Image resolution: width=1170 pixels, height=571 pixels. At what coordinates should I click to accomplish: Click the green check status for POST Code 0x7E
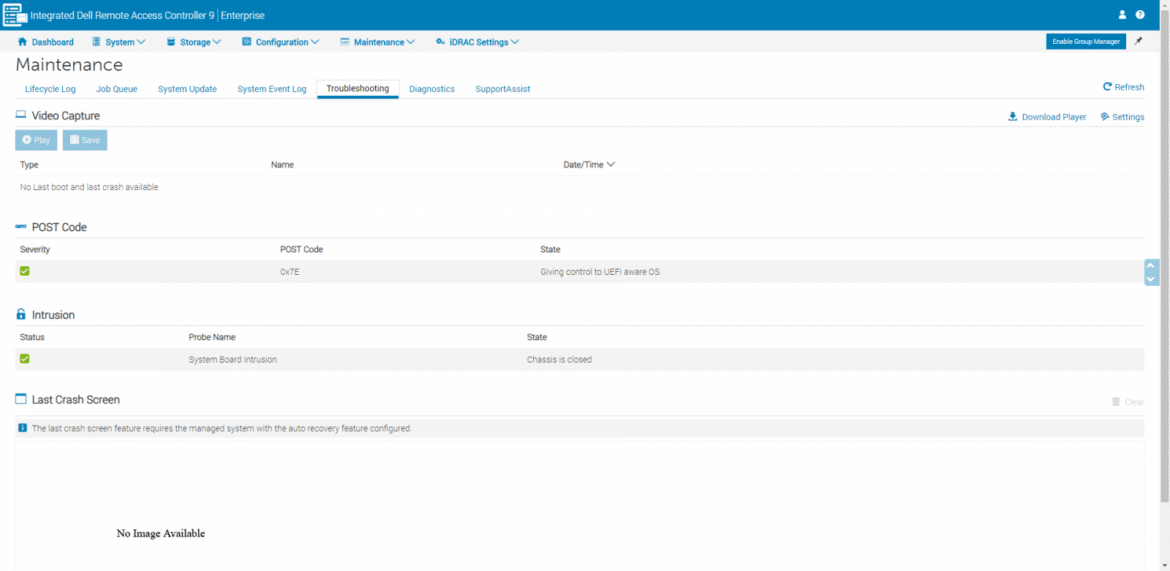click(x=25, y=271)
